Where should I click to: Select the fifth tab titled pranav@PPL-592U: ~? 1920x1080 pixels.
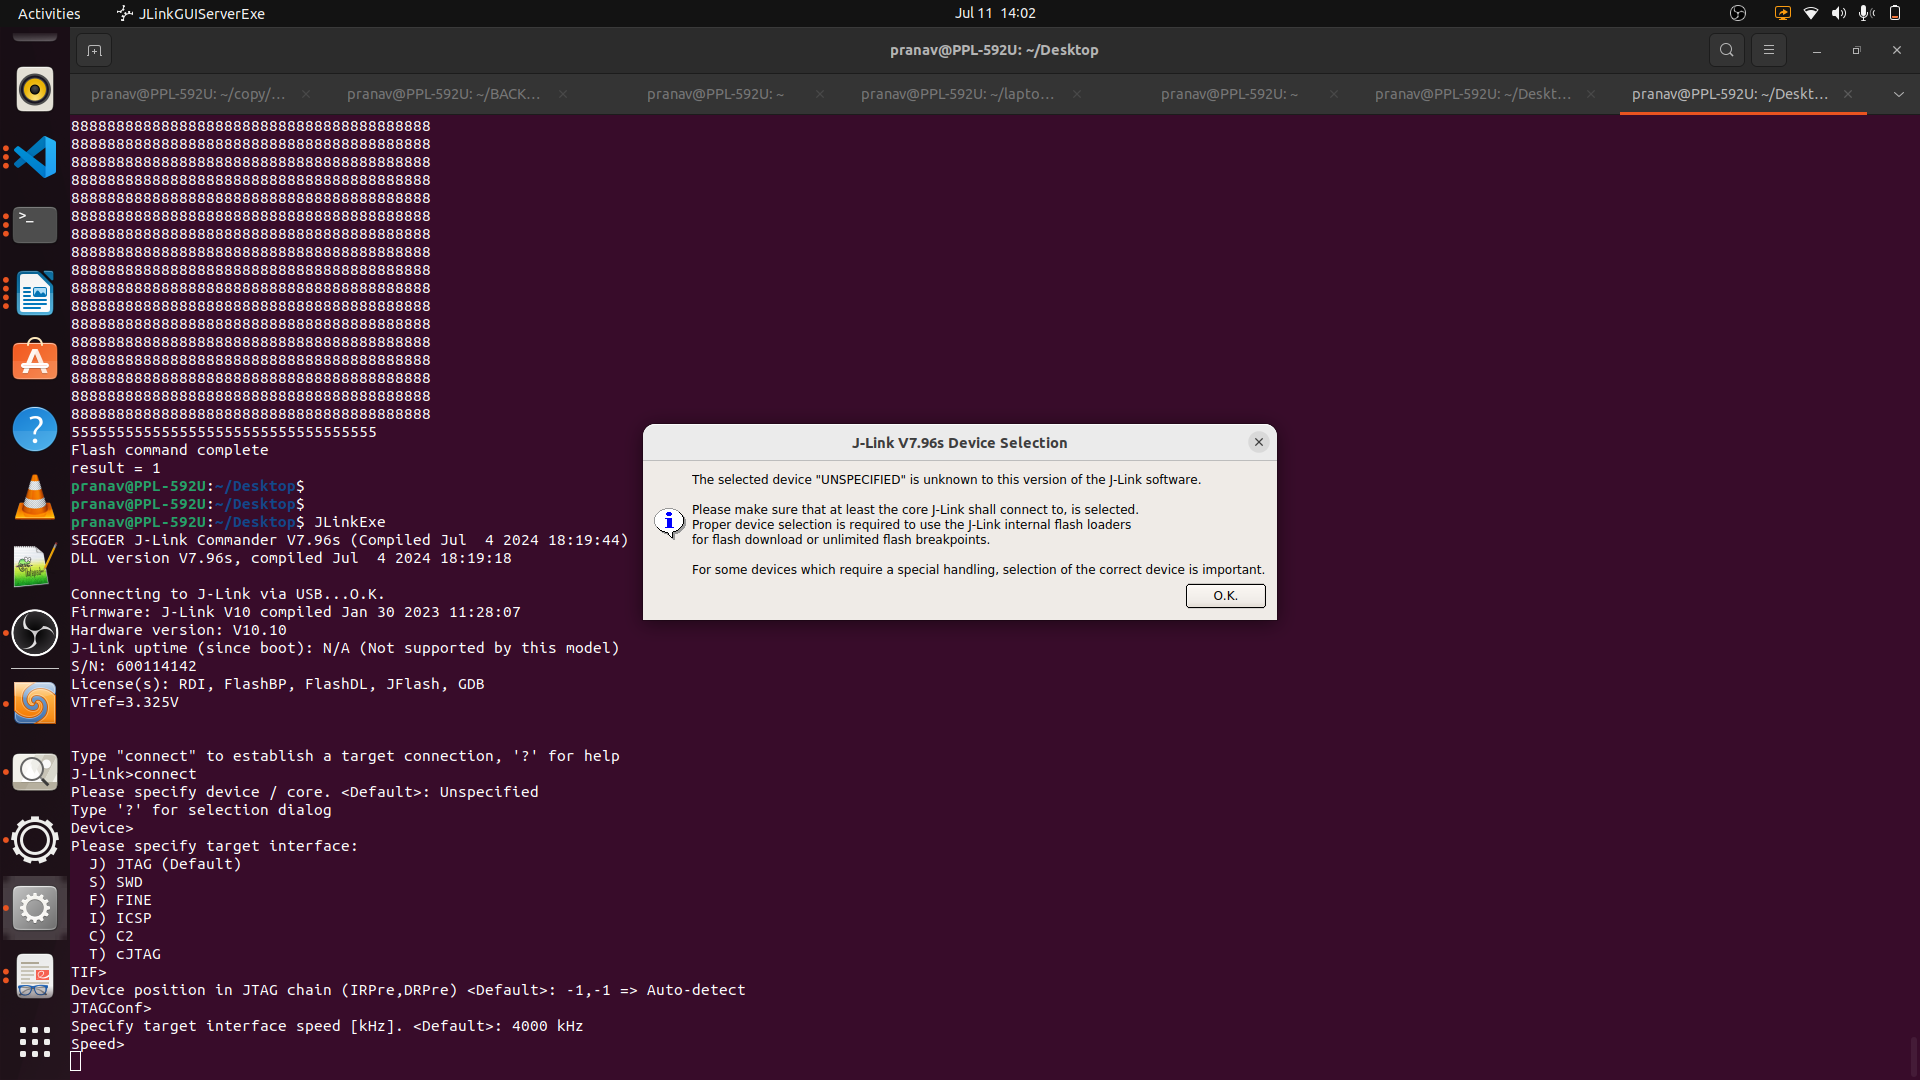click(x=1229, y=94)
